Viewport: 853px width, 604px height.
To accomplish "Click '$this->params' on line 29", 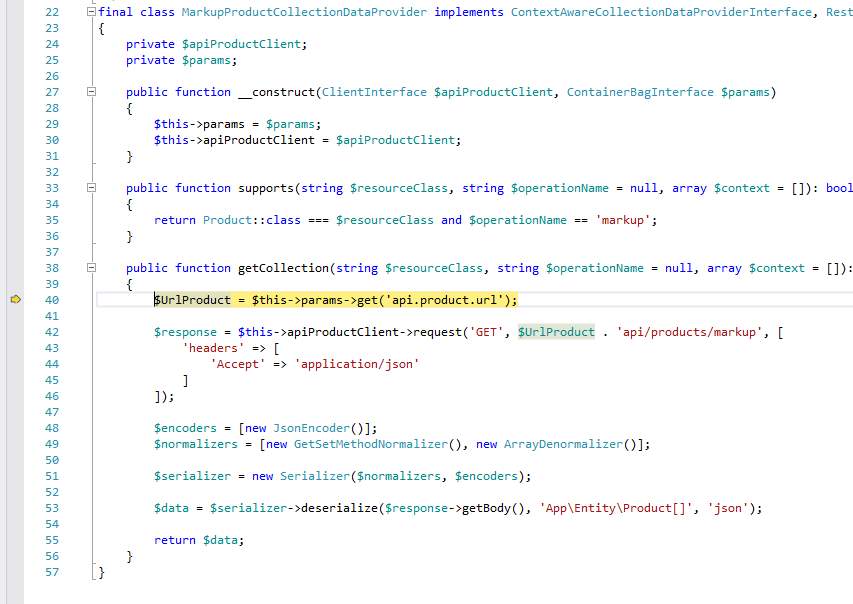I will point(199,124).
